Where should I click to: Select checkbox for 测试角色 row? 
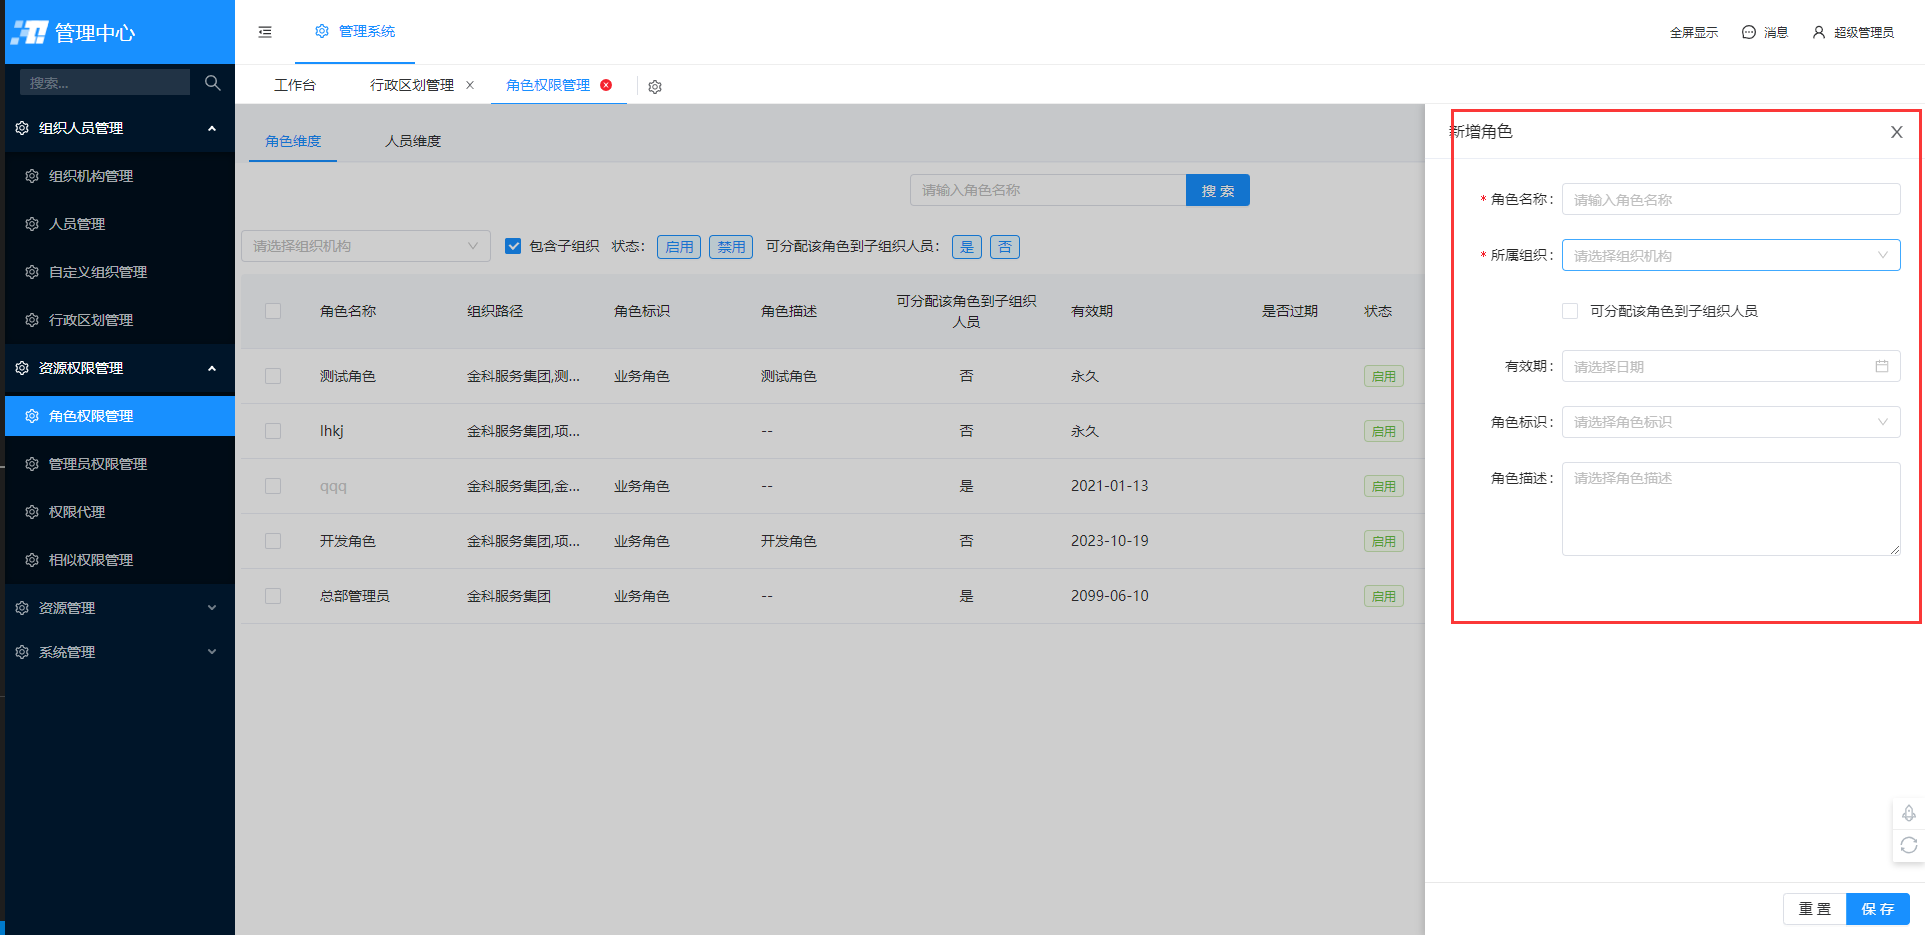(273, 376)
